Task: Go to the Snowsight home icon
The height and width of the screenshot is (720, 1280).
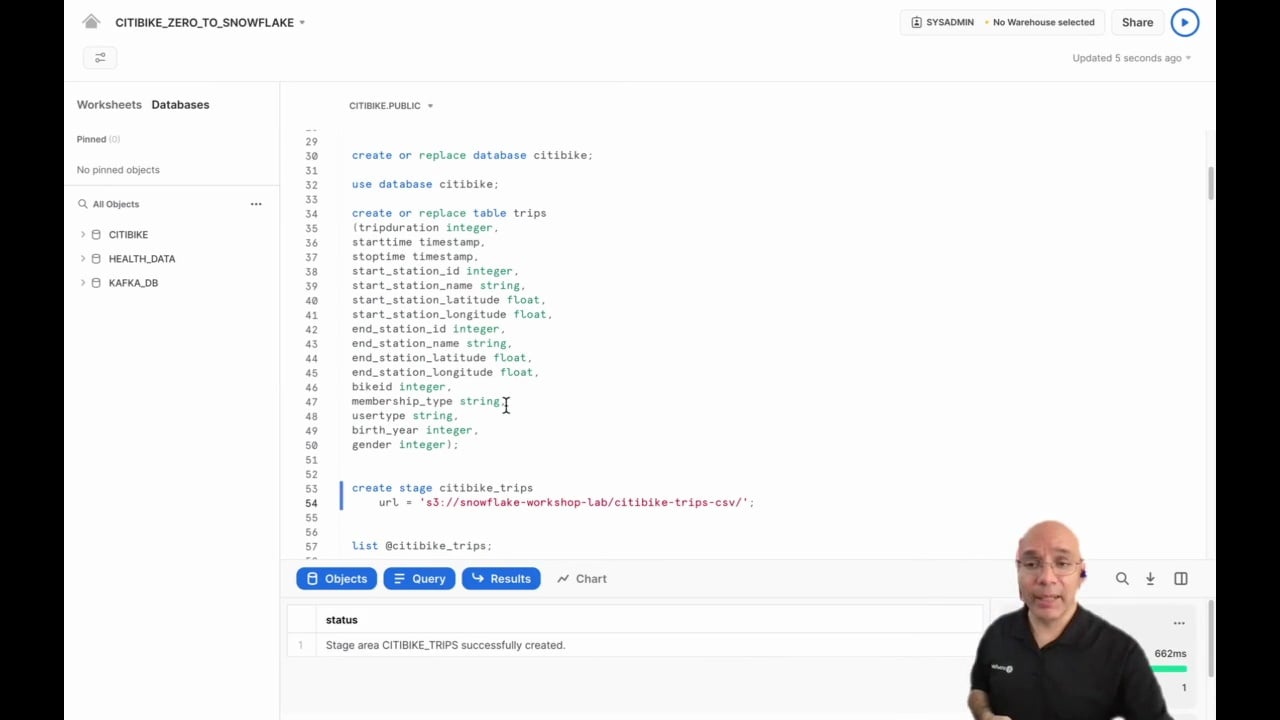Action: pyautogui.click(x=91, y=22)
